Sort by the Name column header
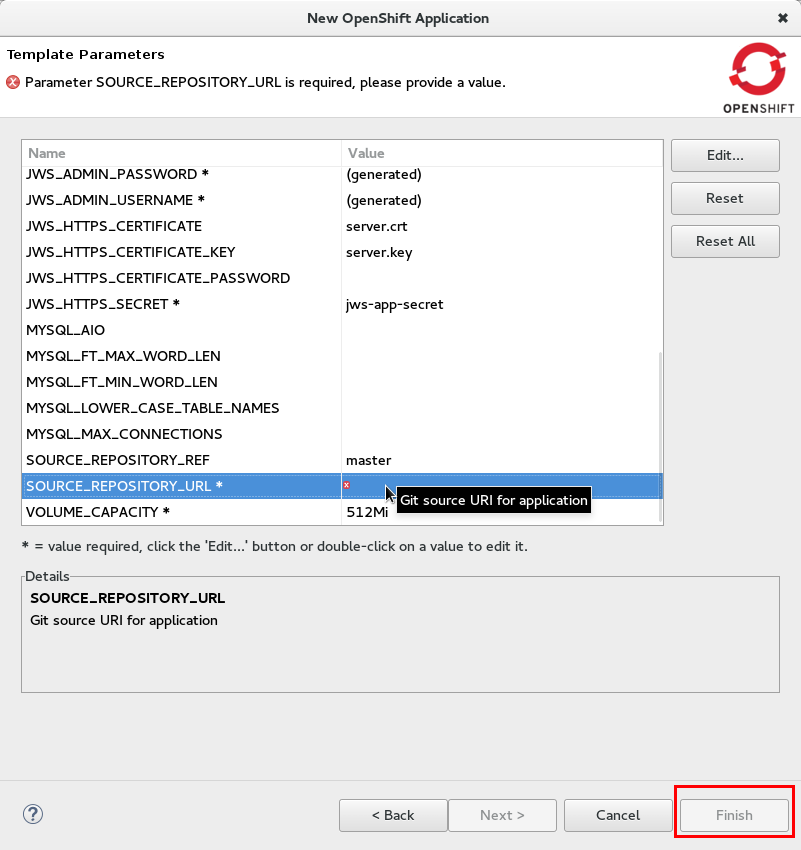 (x=182, y=153)
